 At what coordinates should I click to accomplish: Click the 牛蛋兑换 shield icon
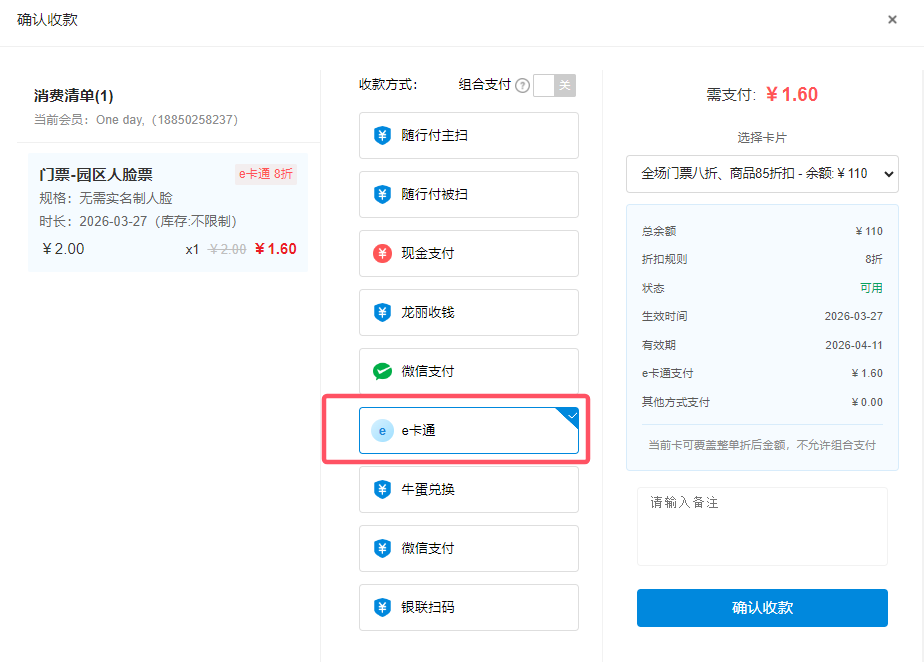pyautogui.click(x=382, y=490)
